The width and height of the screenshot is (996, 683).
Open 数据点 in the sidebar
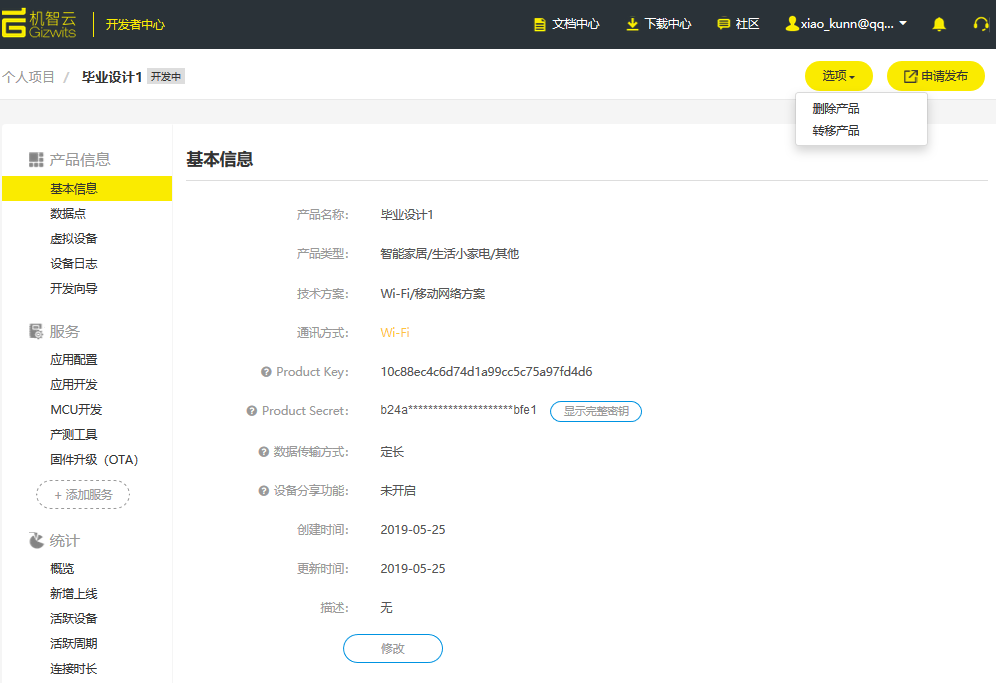75,214
